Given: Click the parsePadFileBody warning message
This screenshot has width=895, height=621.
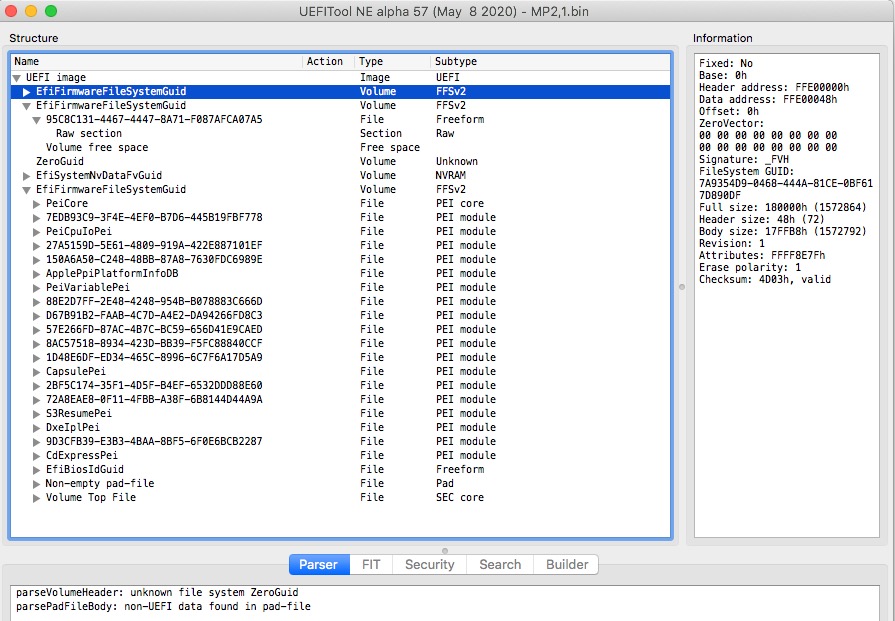Looking at the screenshot, I should [163, 606].
